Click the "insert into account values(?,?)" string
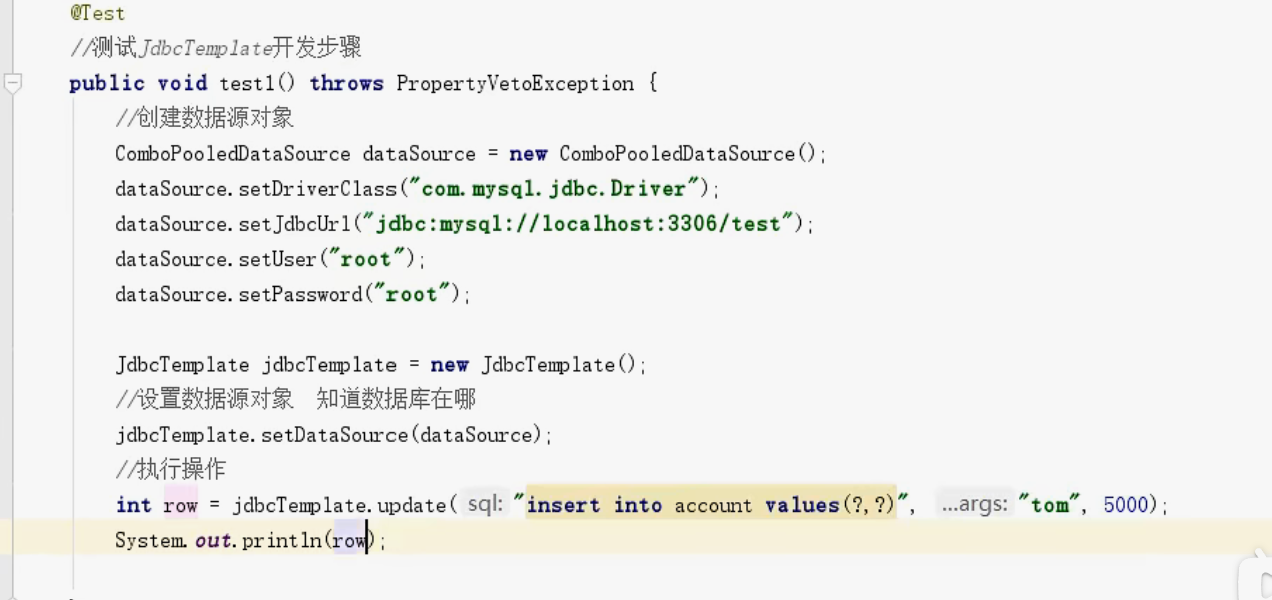The width and height of the screenshot is (1272, 600). [713, 505]
